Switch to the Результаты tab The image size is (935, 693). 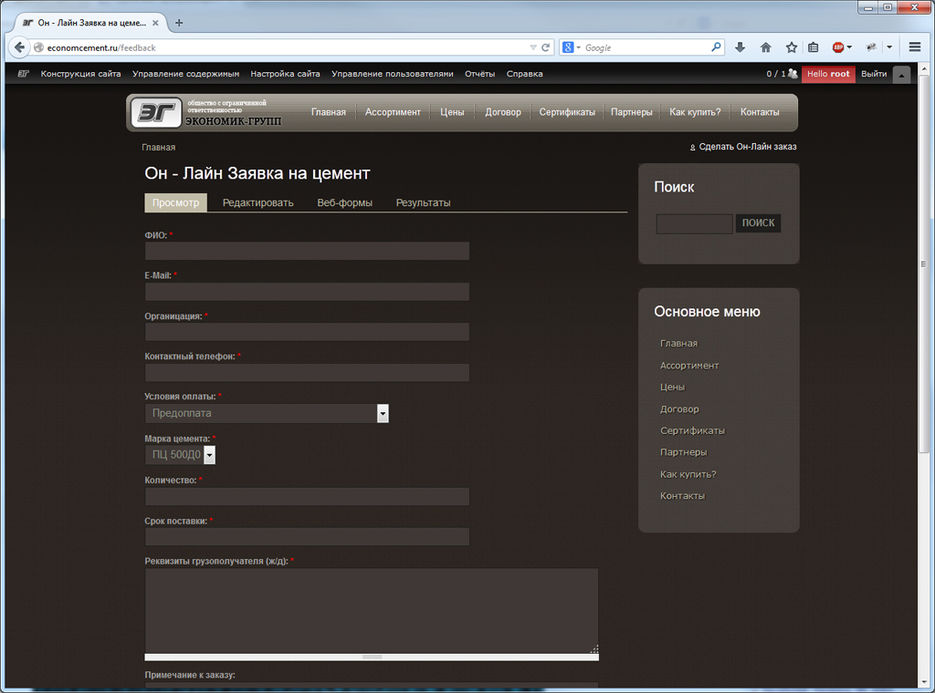(423, 203)
